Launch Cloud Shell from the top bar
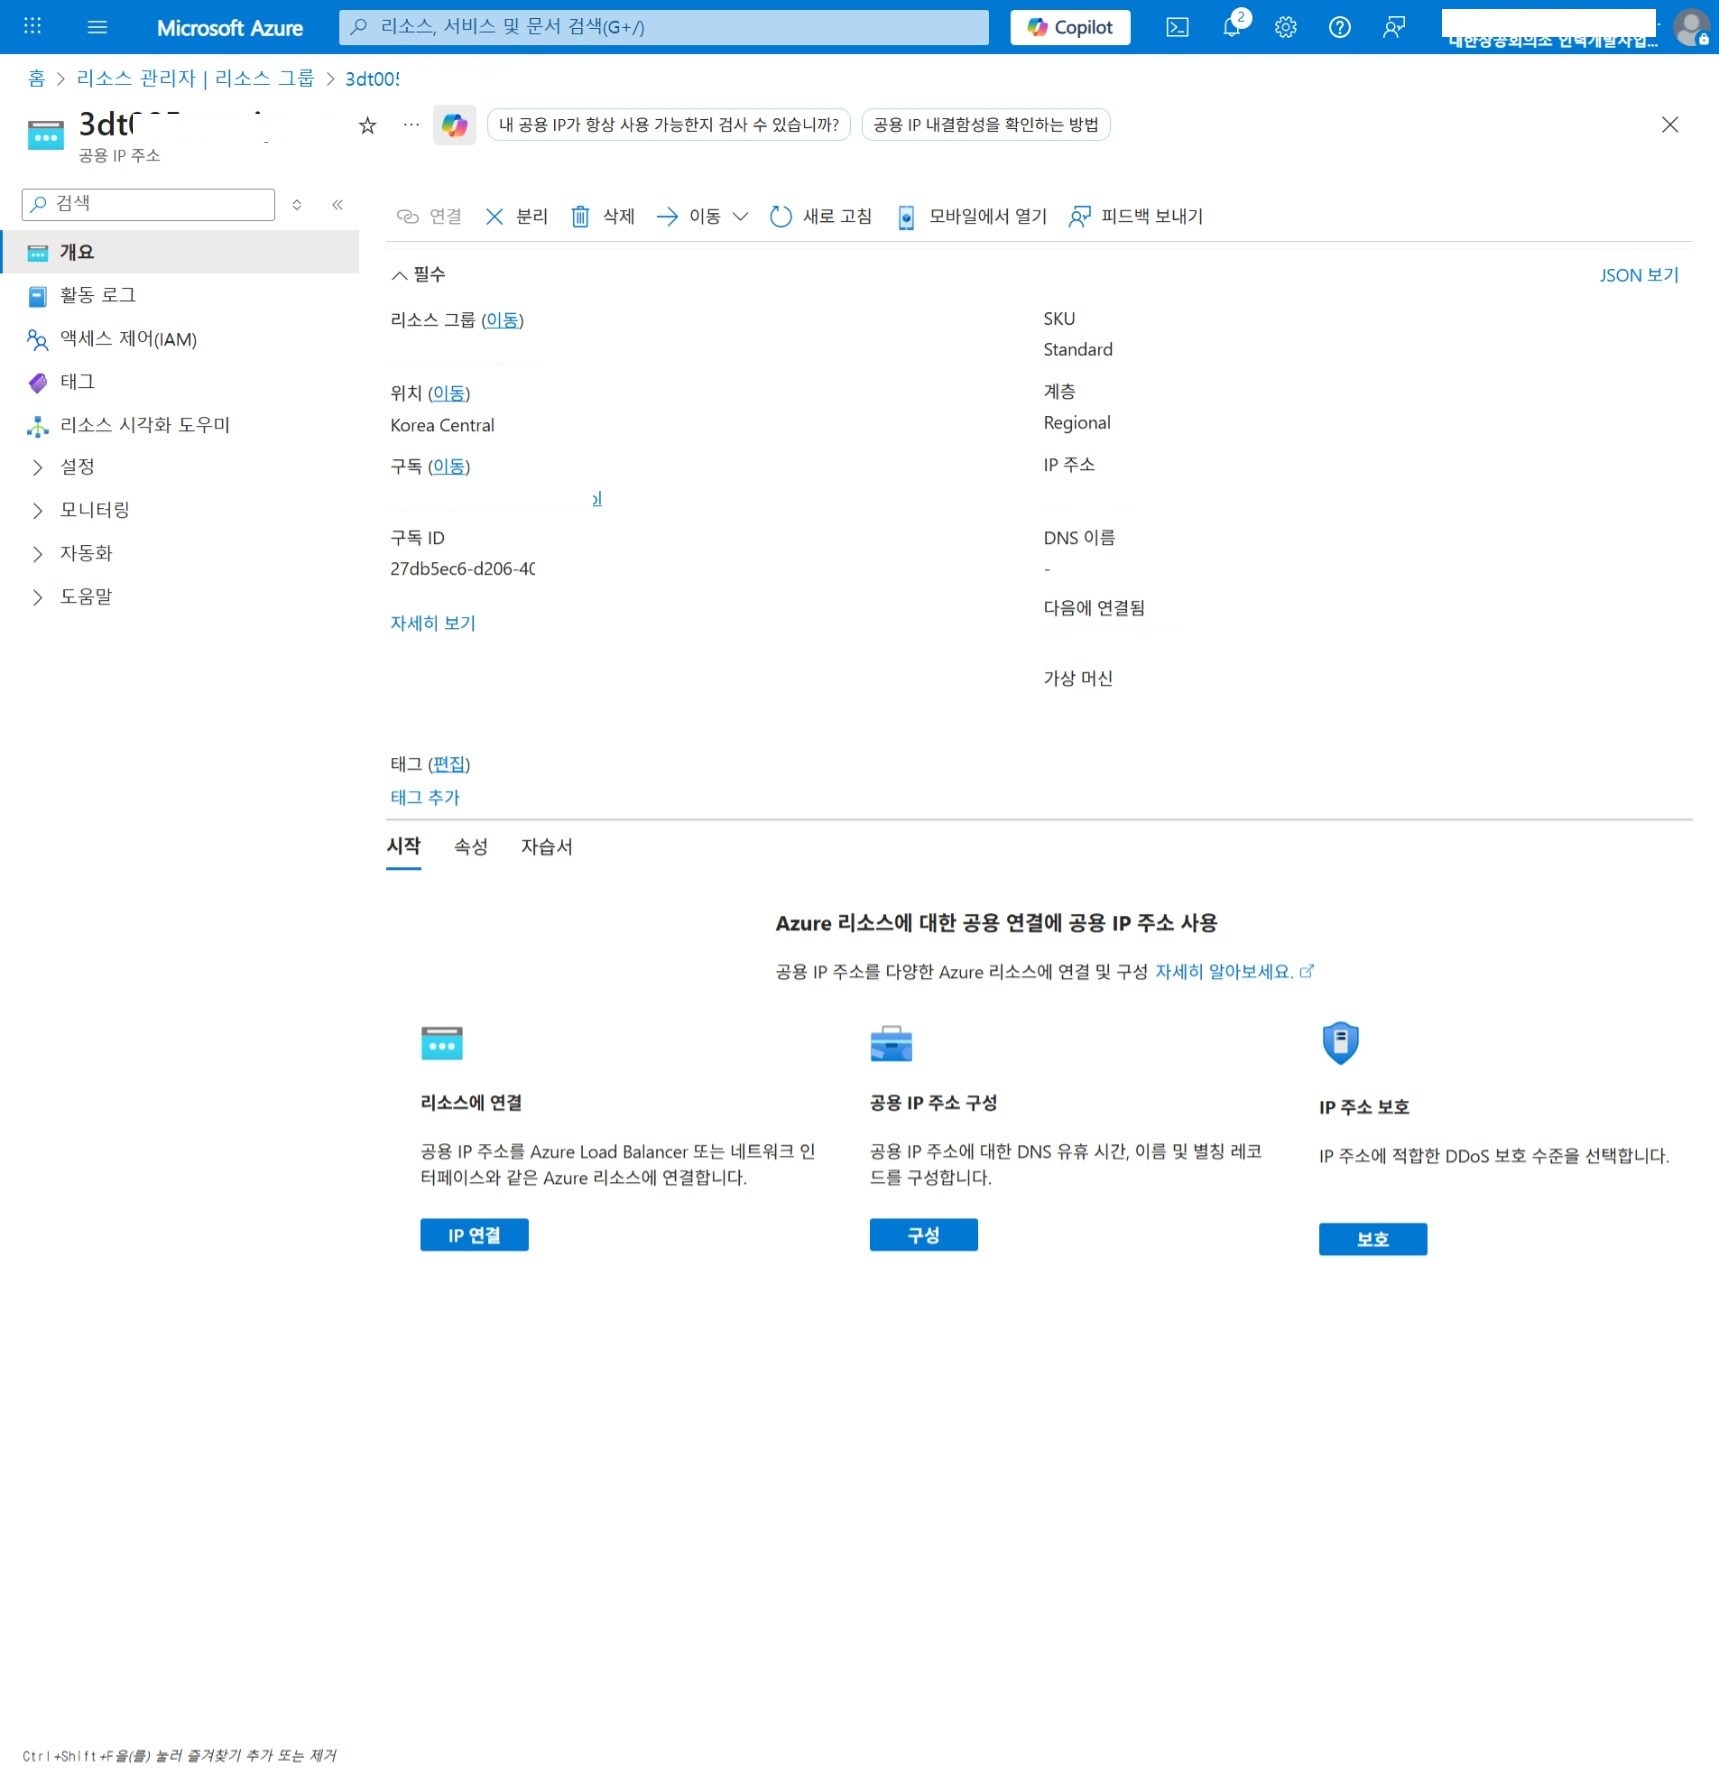Screen dimensions: 1719x1769 (x=1176, y=27)
